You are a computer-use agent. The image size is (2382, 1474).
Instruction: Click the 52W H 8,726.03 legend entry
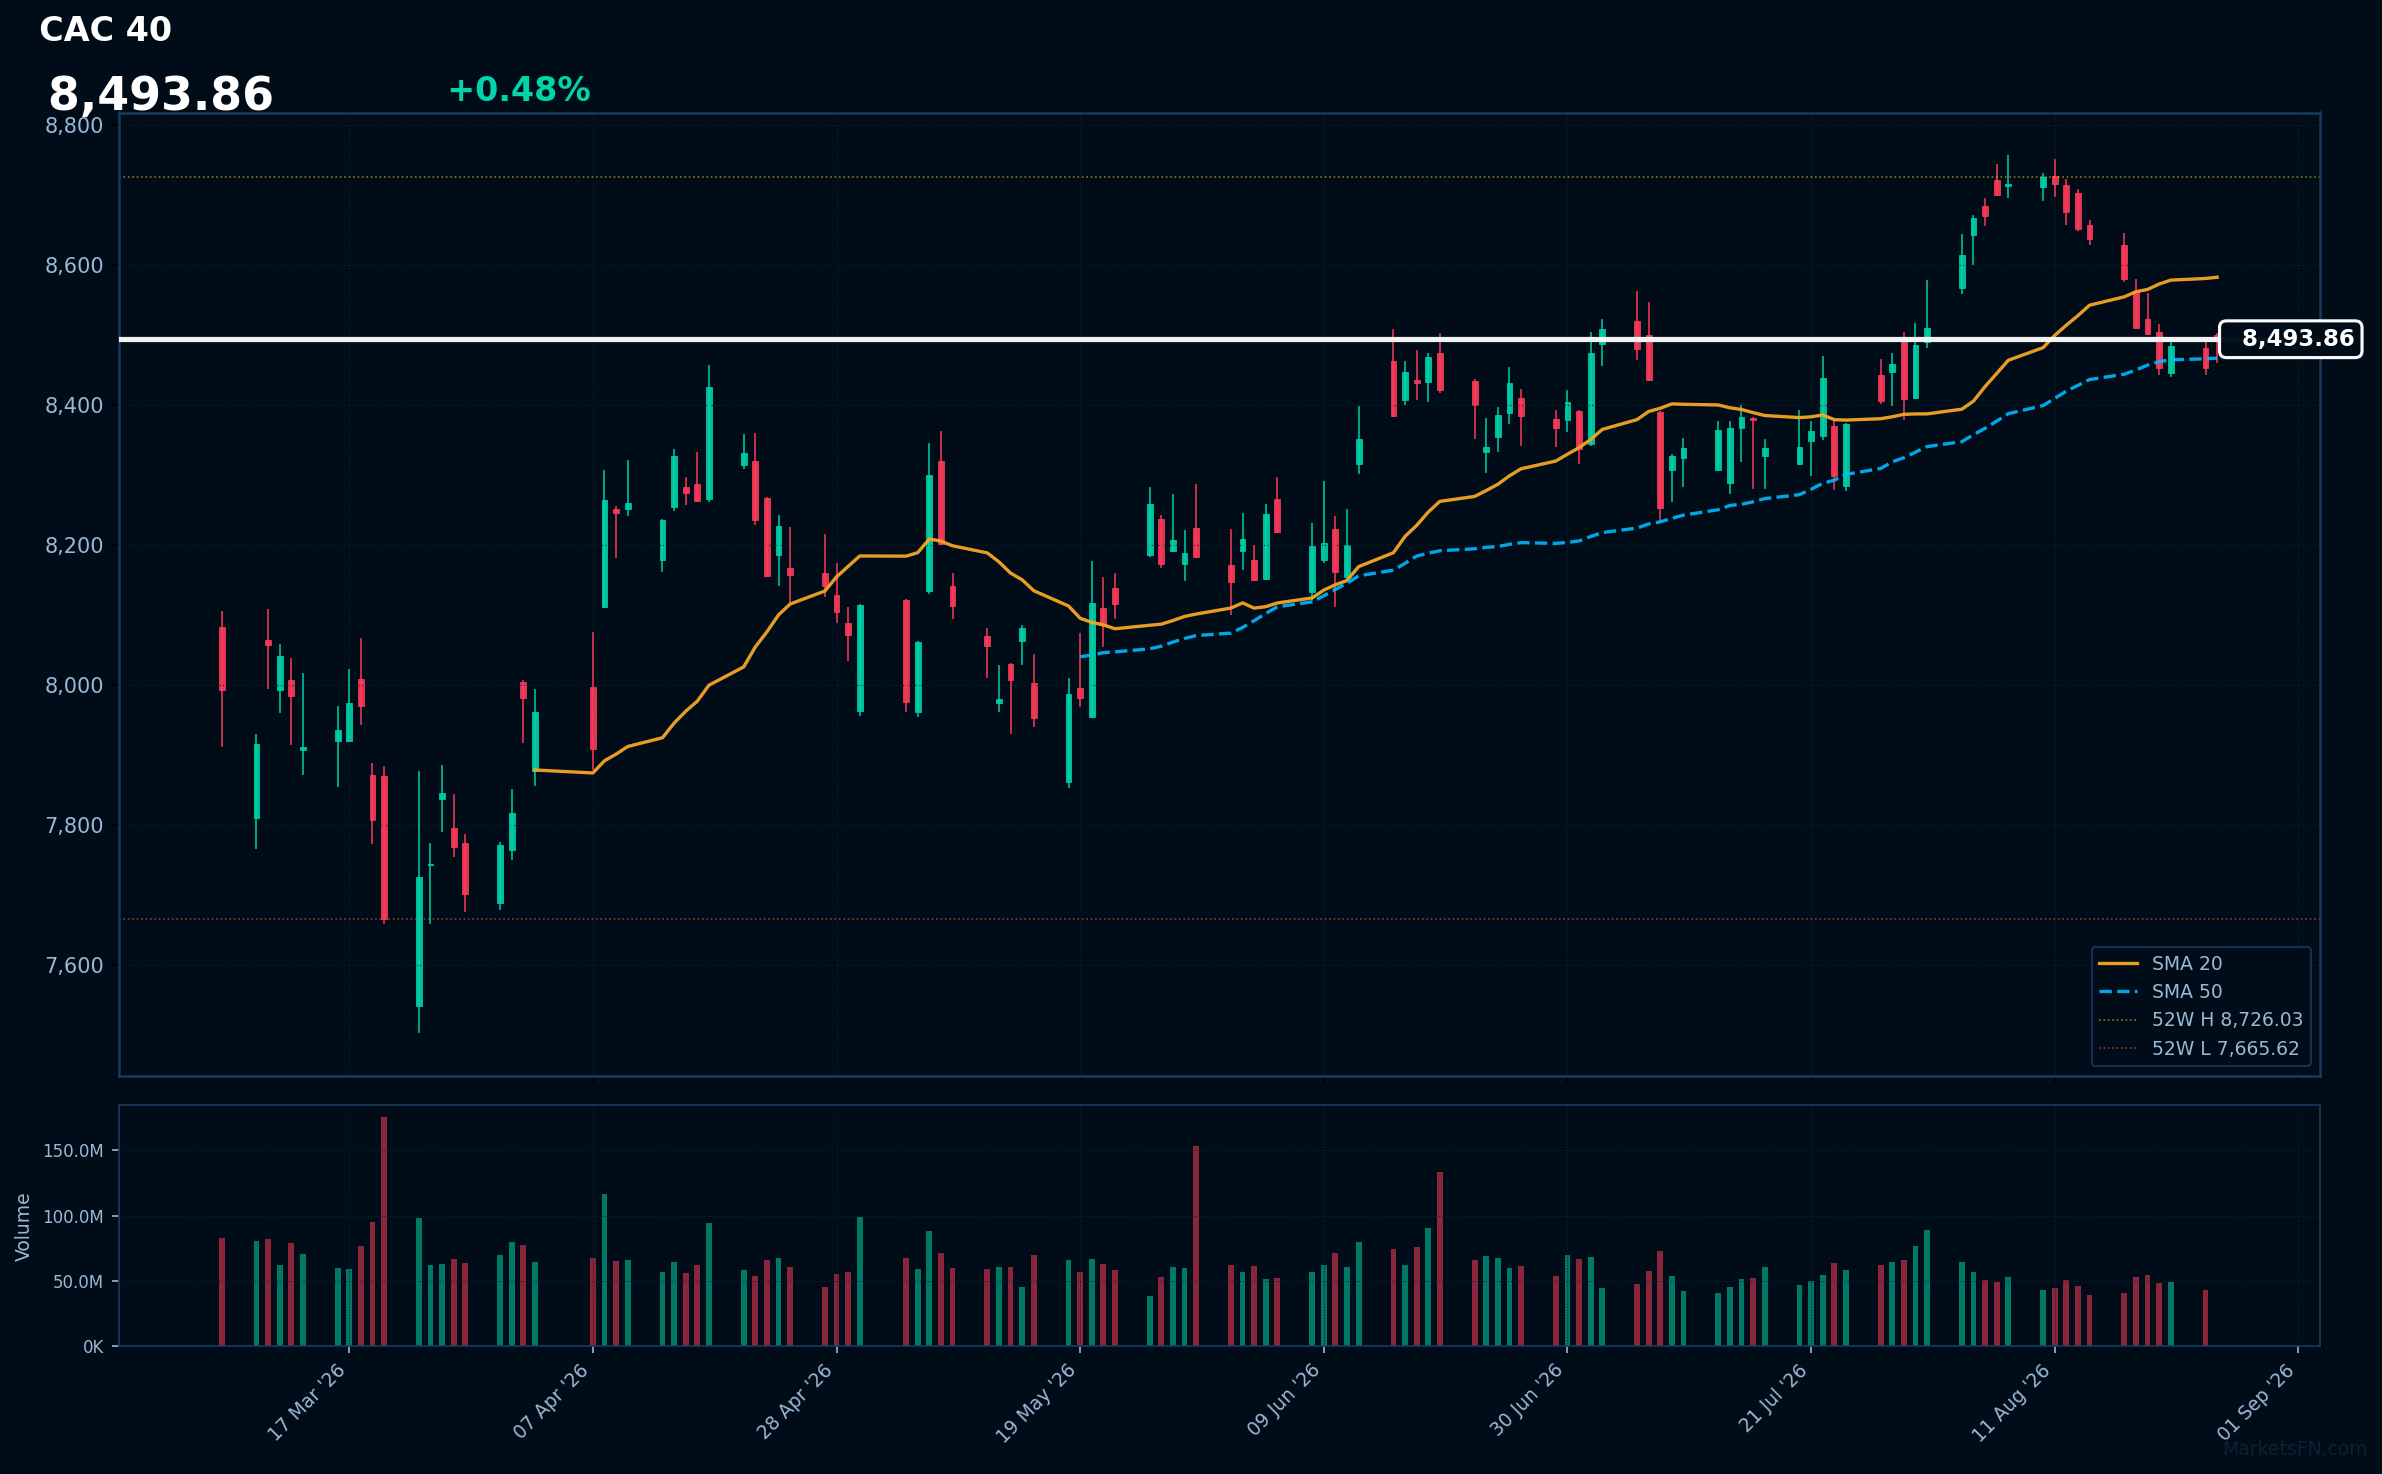coord(2201,1019)
